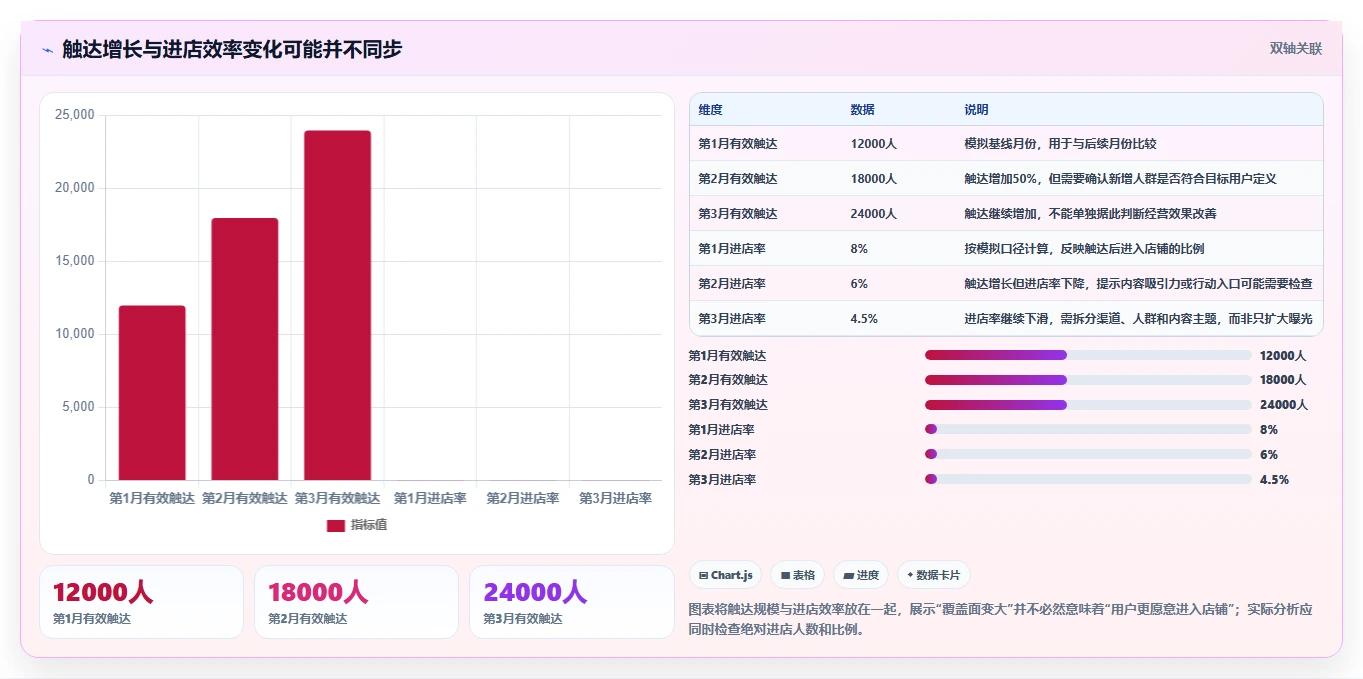
Task: Click the 18000人 progress bar
Action: pyautogui.click(x=1088, y=380)
